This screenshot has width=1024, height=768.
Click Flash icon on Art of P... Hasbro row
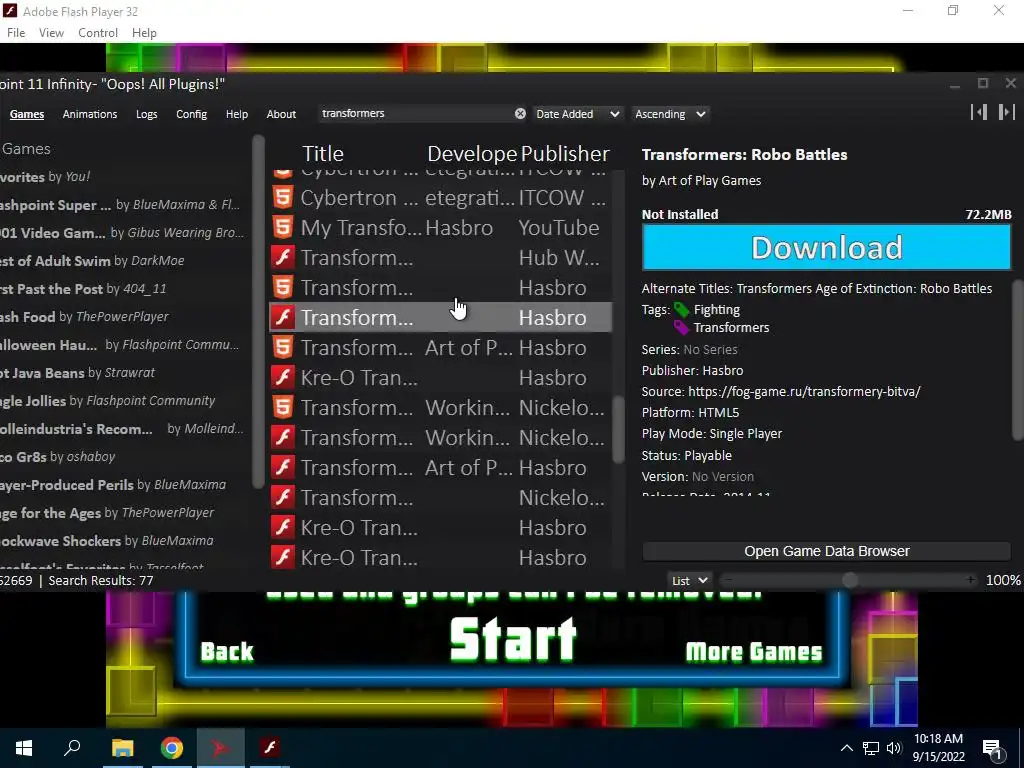(x=283, y=468)
